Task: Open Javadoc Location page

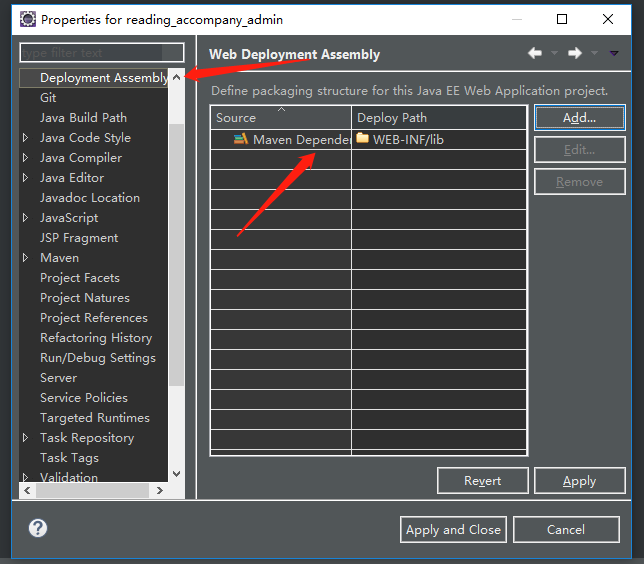Action: (90, 198)
